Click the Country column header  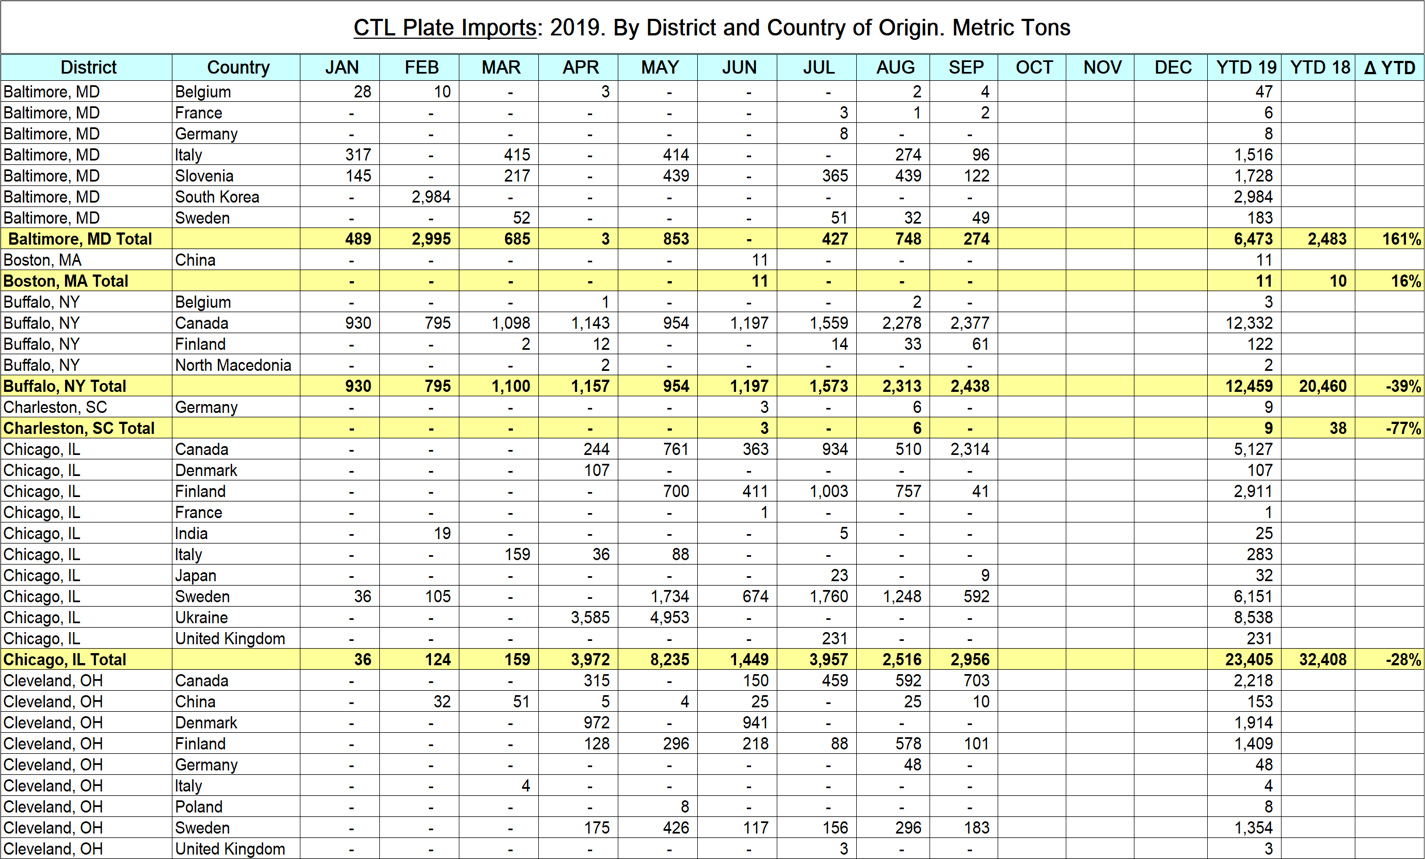pos(237,68)
